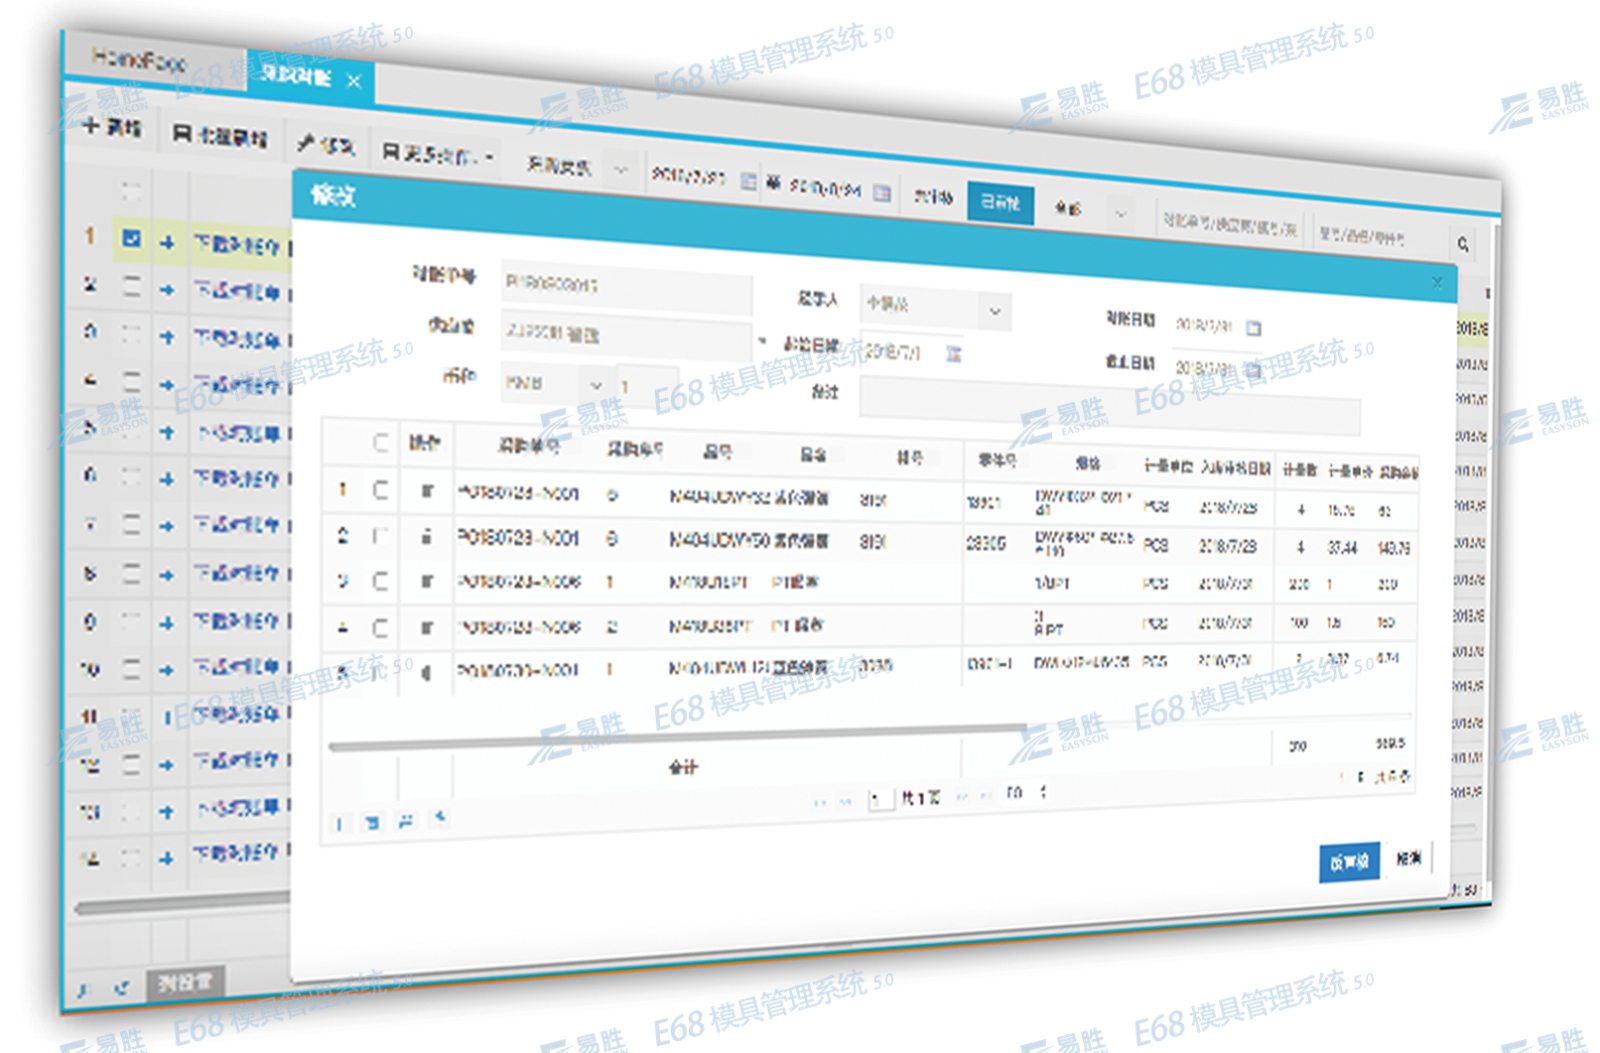Click delete icon in dialog table row 3
This screenshot has width=1600, height=1053.
coord(426,582)
